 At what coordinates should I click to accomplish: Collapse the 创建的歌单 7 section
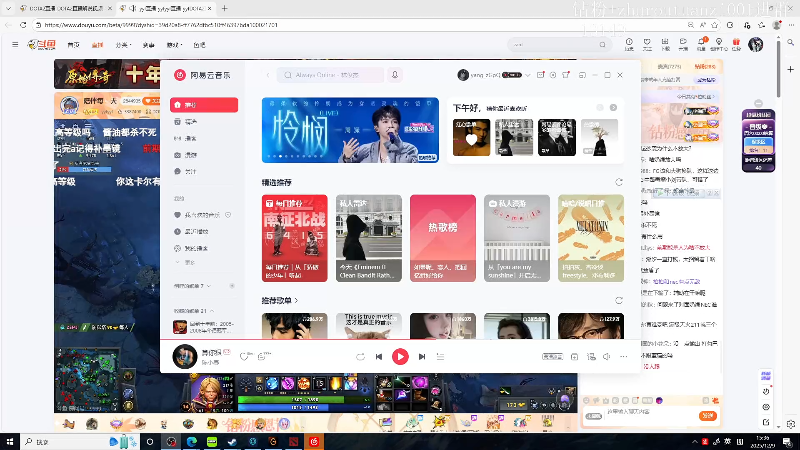pos(192,286)
